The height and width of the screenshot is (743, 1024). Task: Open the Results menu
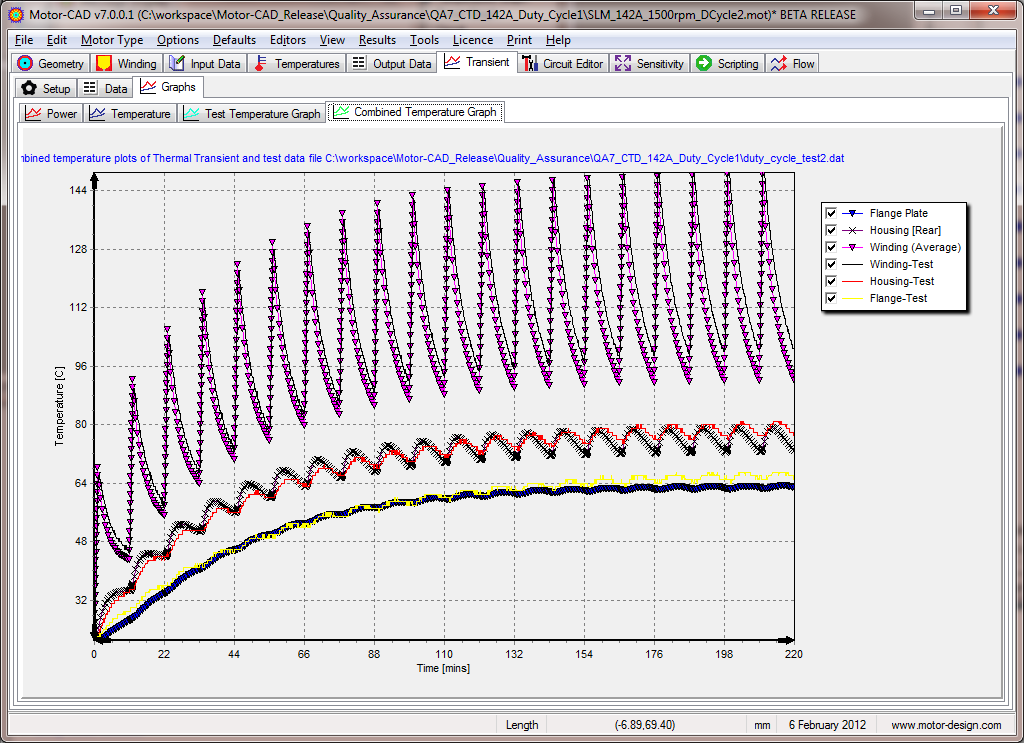[x=377, y=40]
